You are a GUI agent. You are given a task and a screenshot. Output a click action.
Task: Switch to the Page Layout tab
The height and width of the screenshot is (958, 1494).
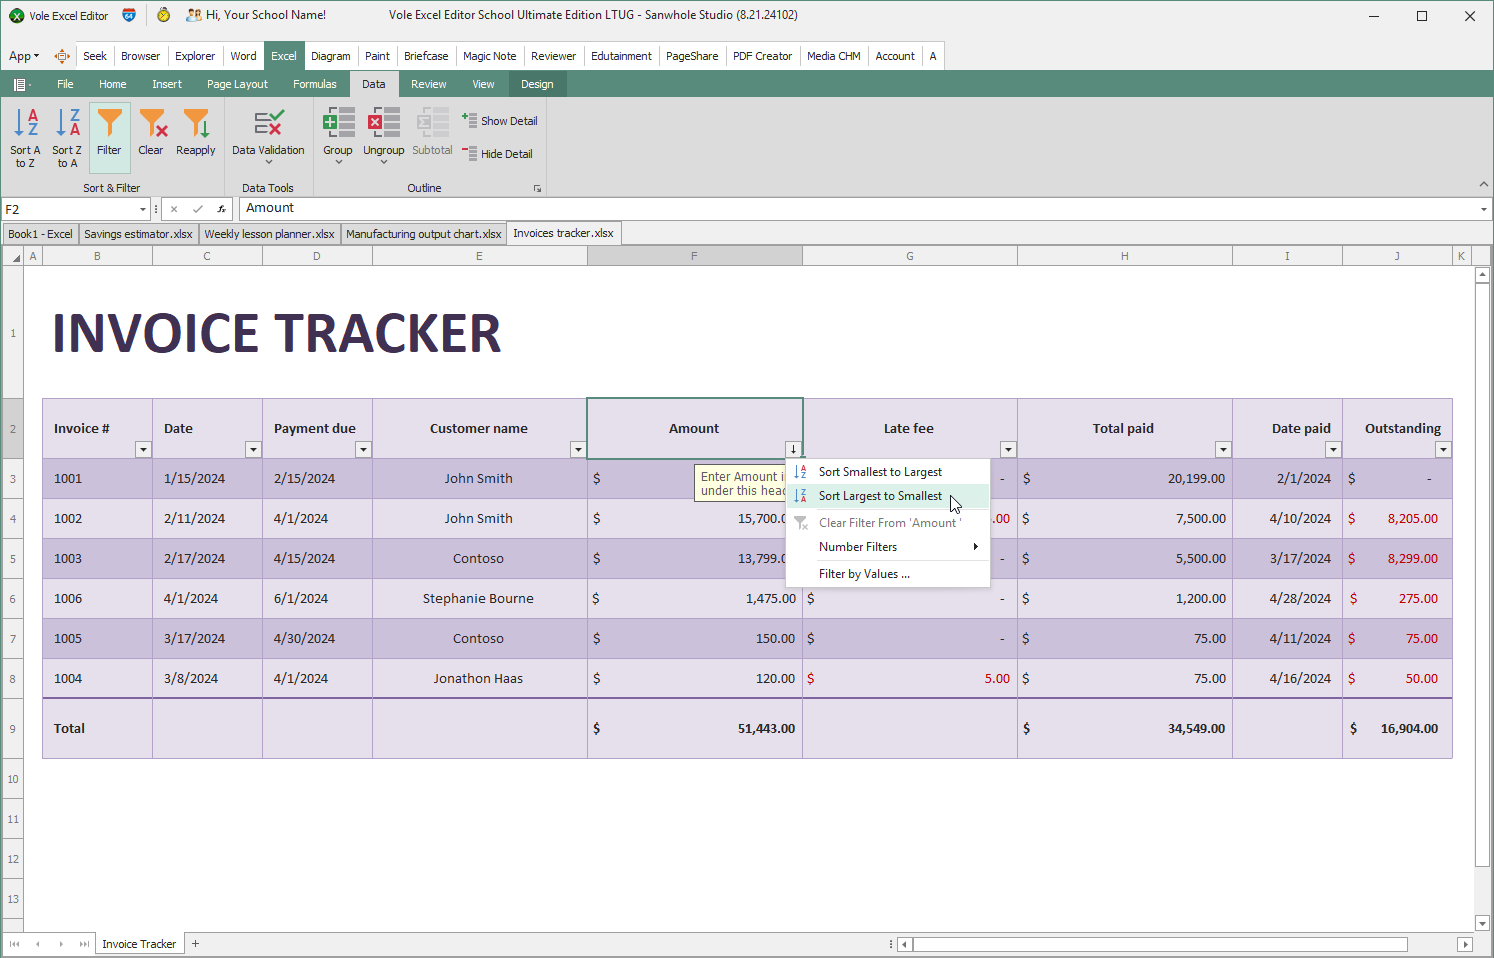coord(237,84)
